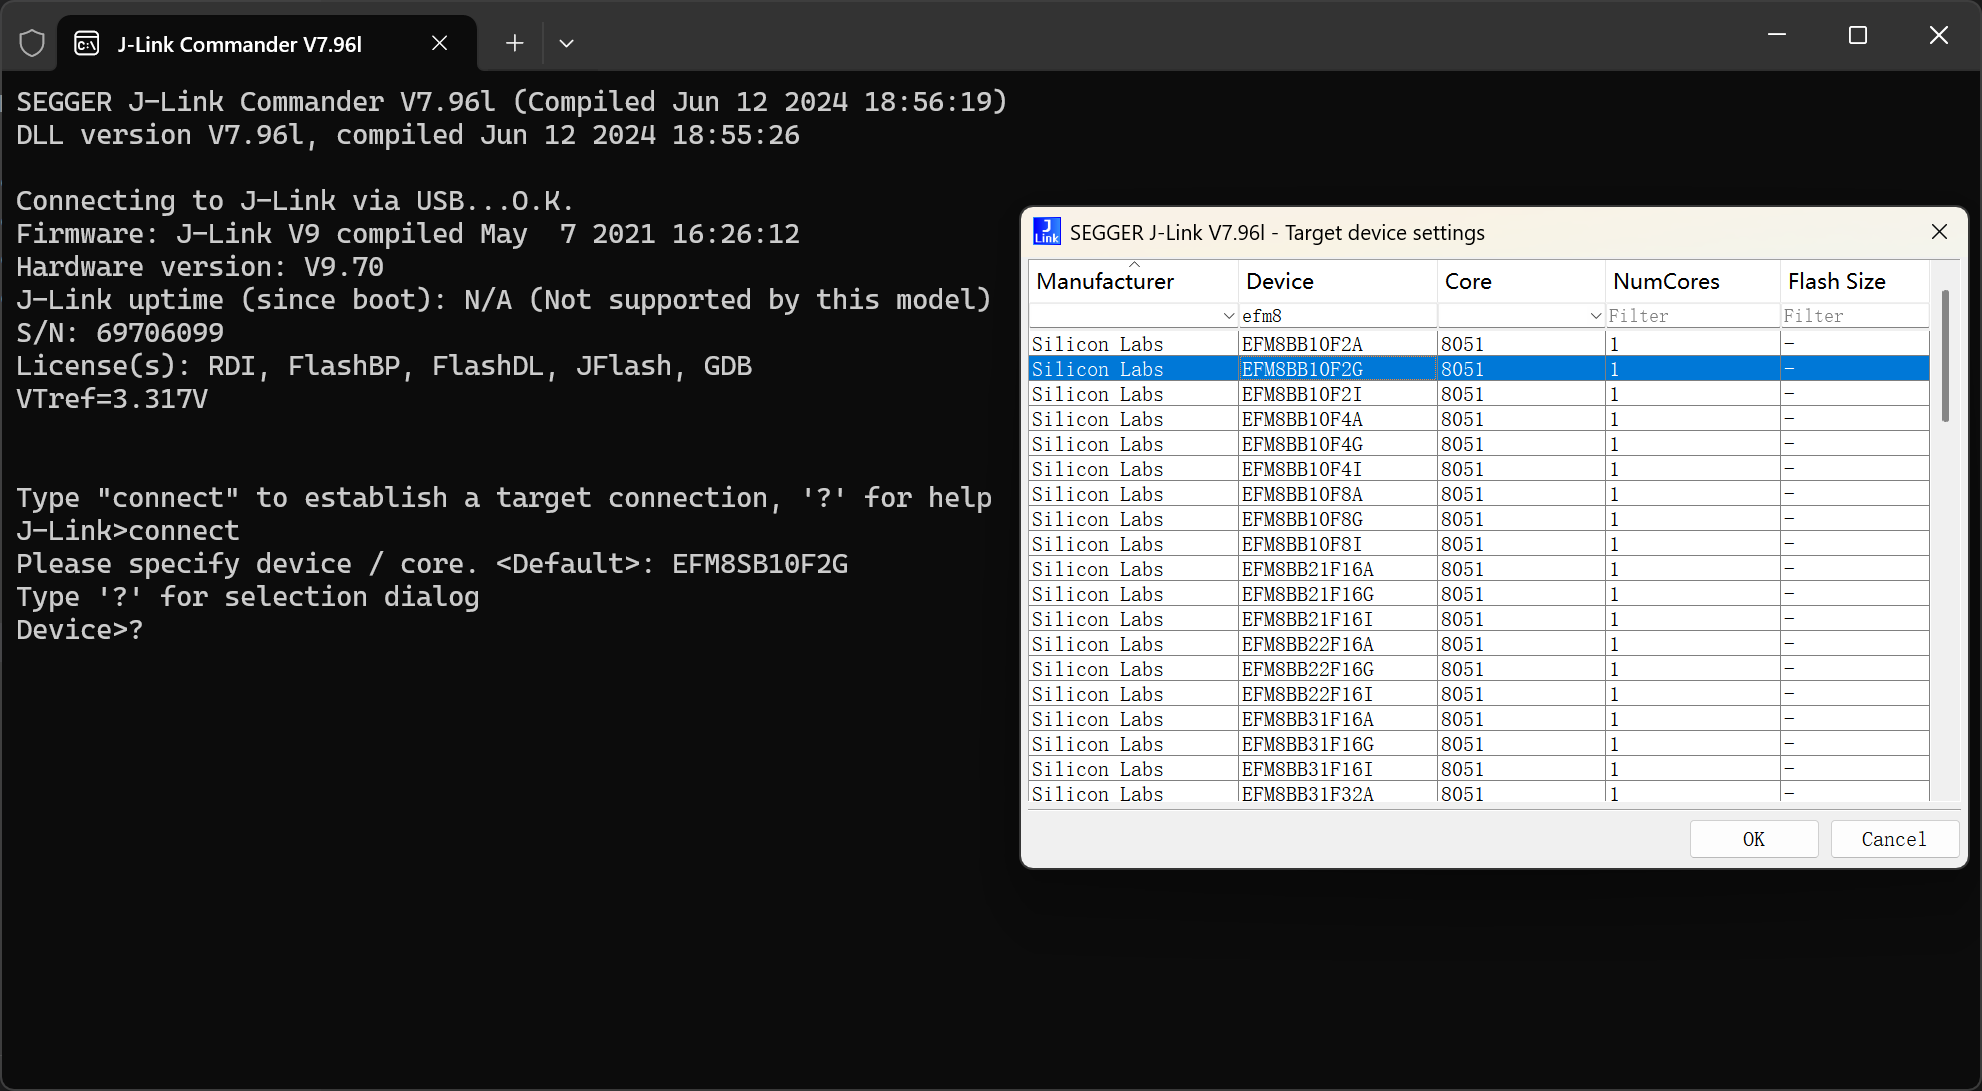Expand the new tab profile dropdown arrow

(x=566, y=43)
